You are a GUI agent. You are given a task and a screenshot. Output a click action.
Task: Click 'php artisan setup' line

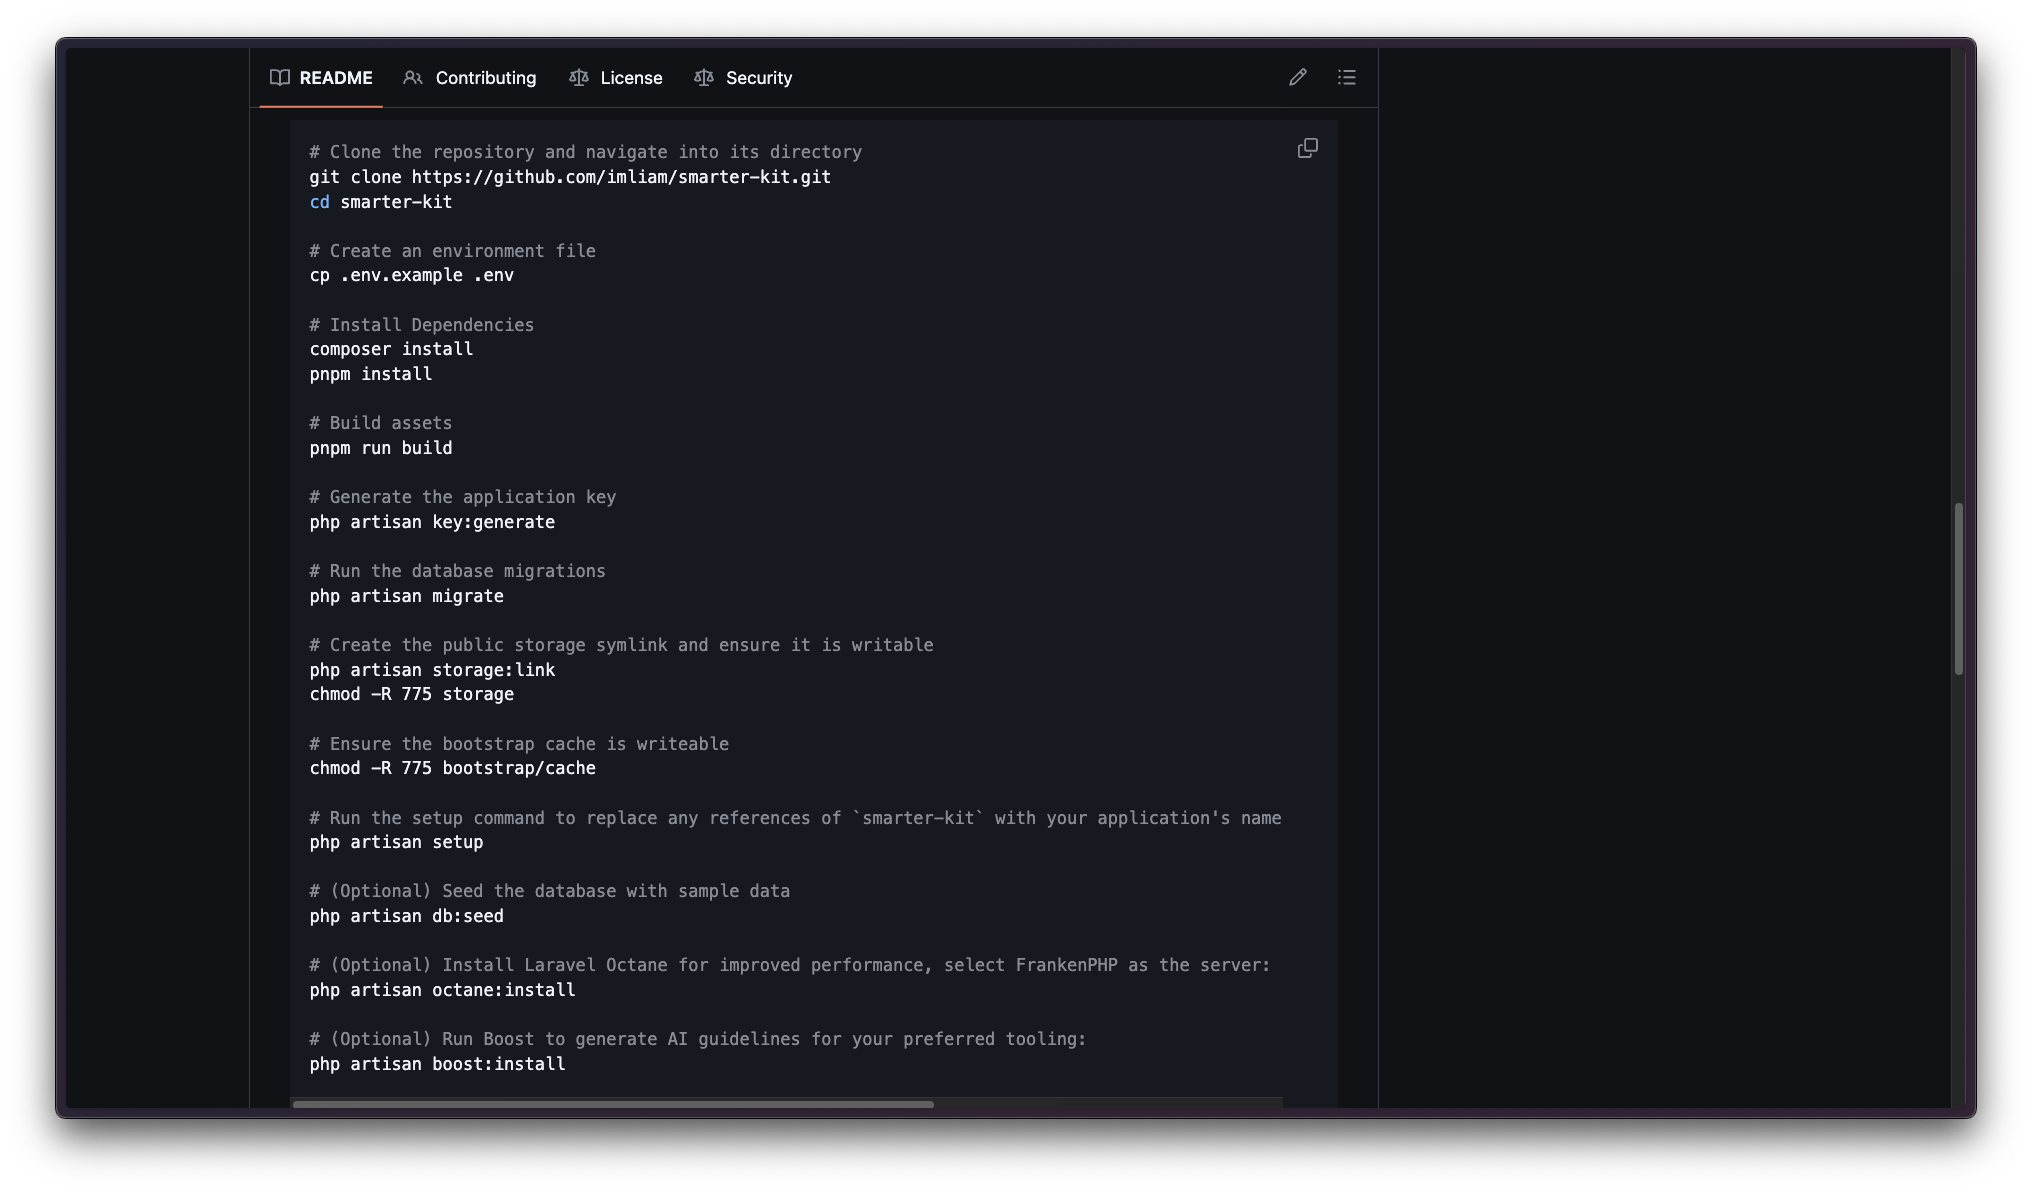(x=397, y=842)
